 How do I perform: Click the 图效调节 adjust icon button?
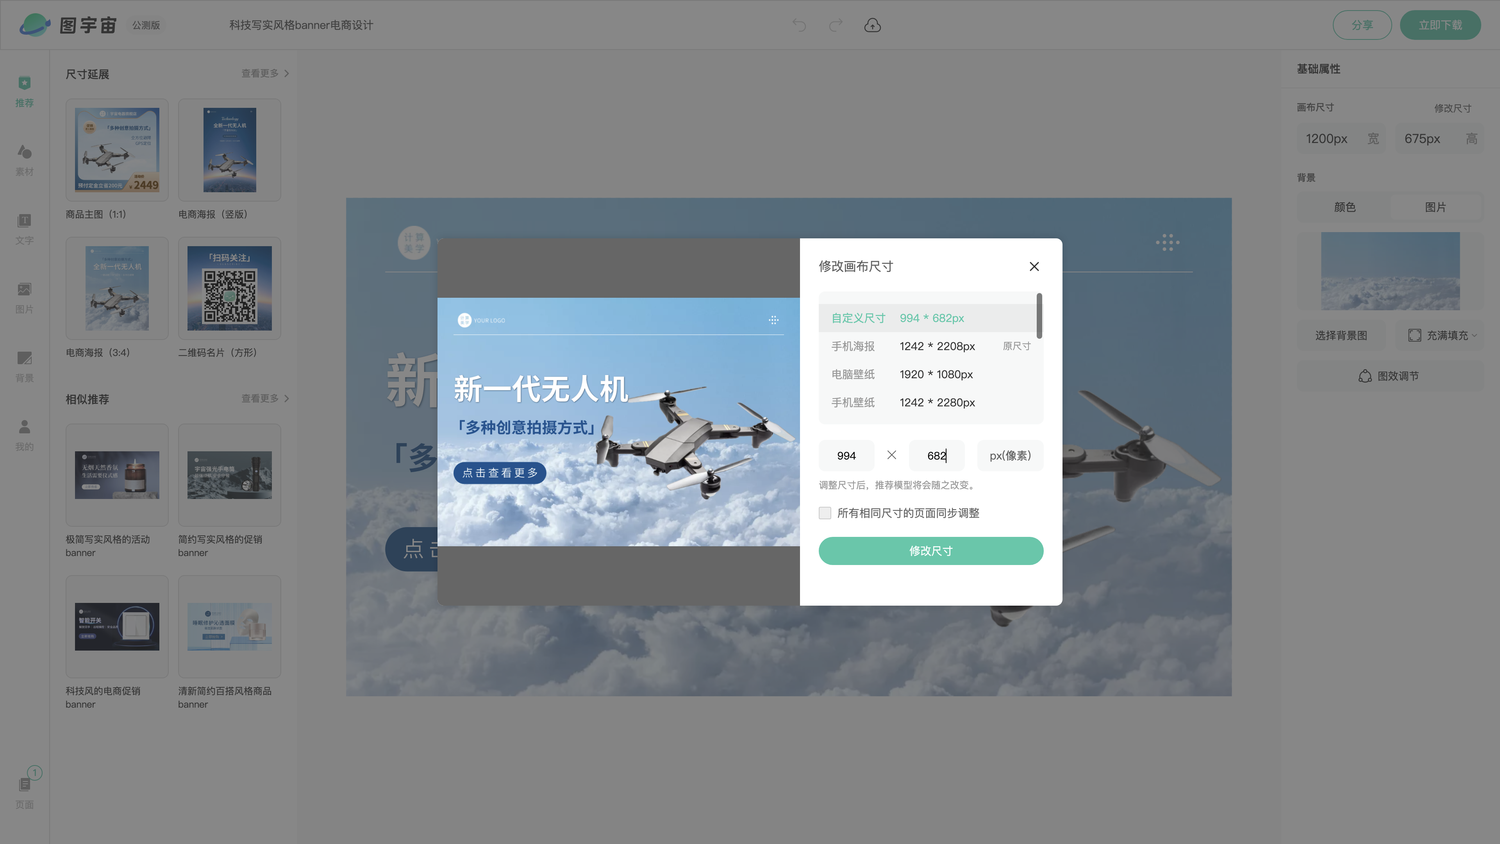(1389, 376)
